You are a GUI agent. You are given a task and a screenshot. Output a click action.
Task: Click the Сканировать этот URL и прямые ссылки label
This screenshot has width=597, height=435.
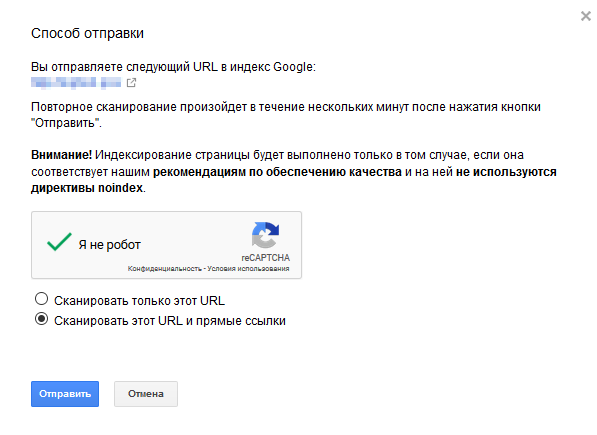[170, 321]
